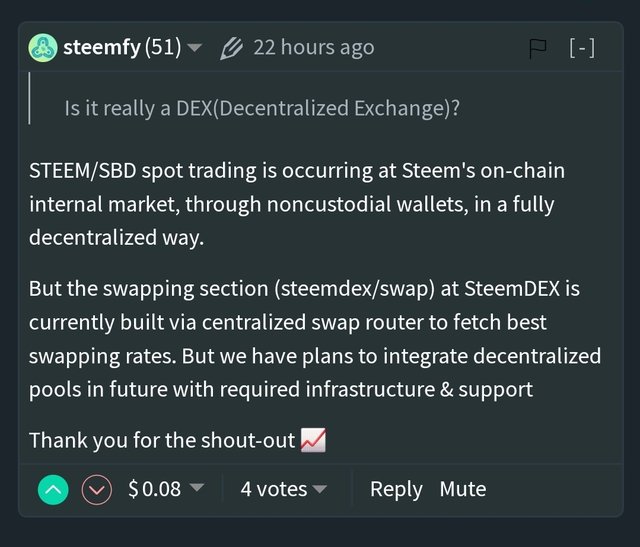Reply to steemfy's comment

pos(396,489)
